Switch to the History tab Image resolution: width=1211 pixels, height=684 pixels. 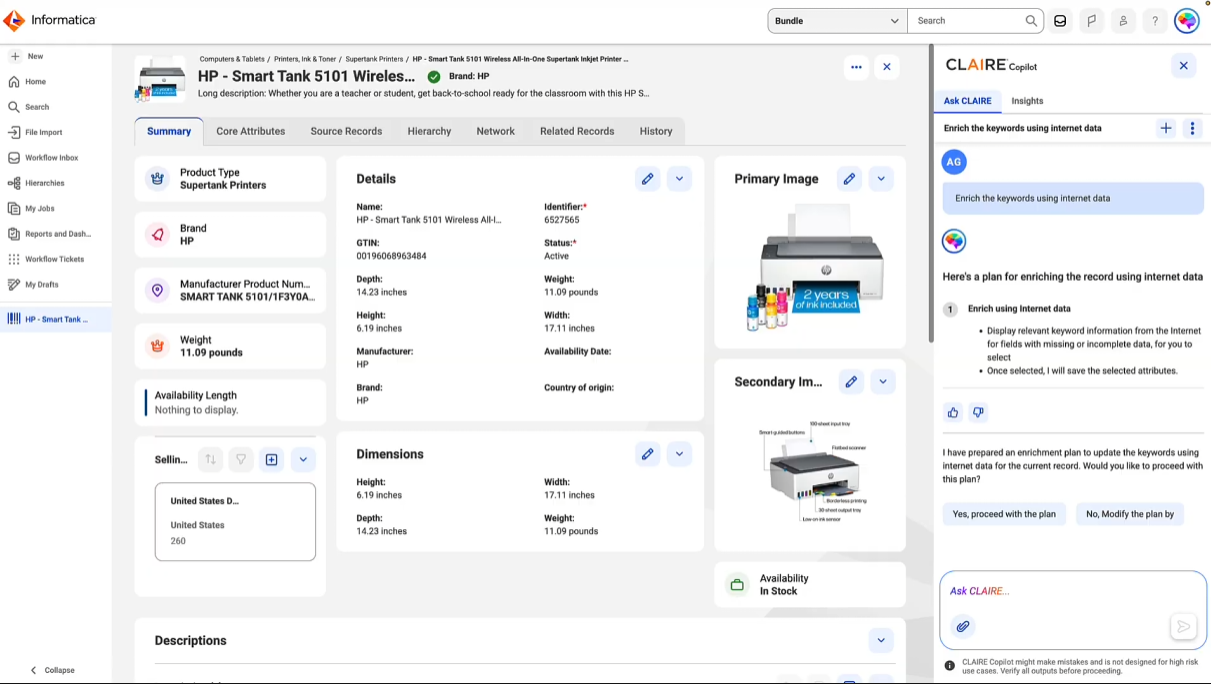click(x=656, y=131)
